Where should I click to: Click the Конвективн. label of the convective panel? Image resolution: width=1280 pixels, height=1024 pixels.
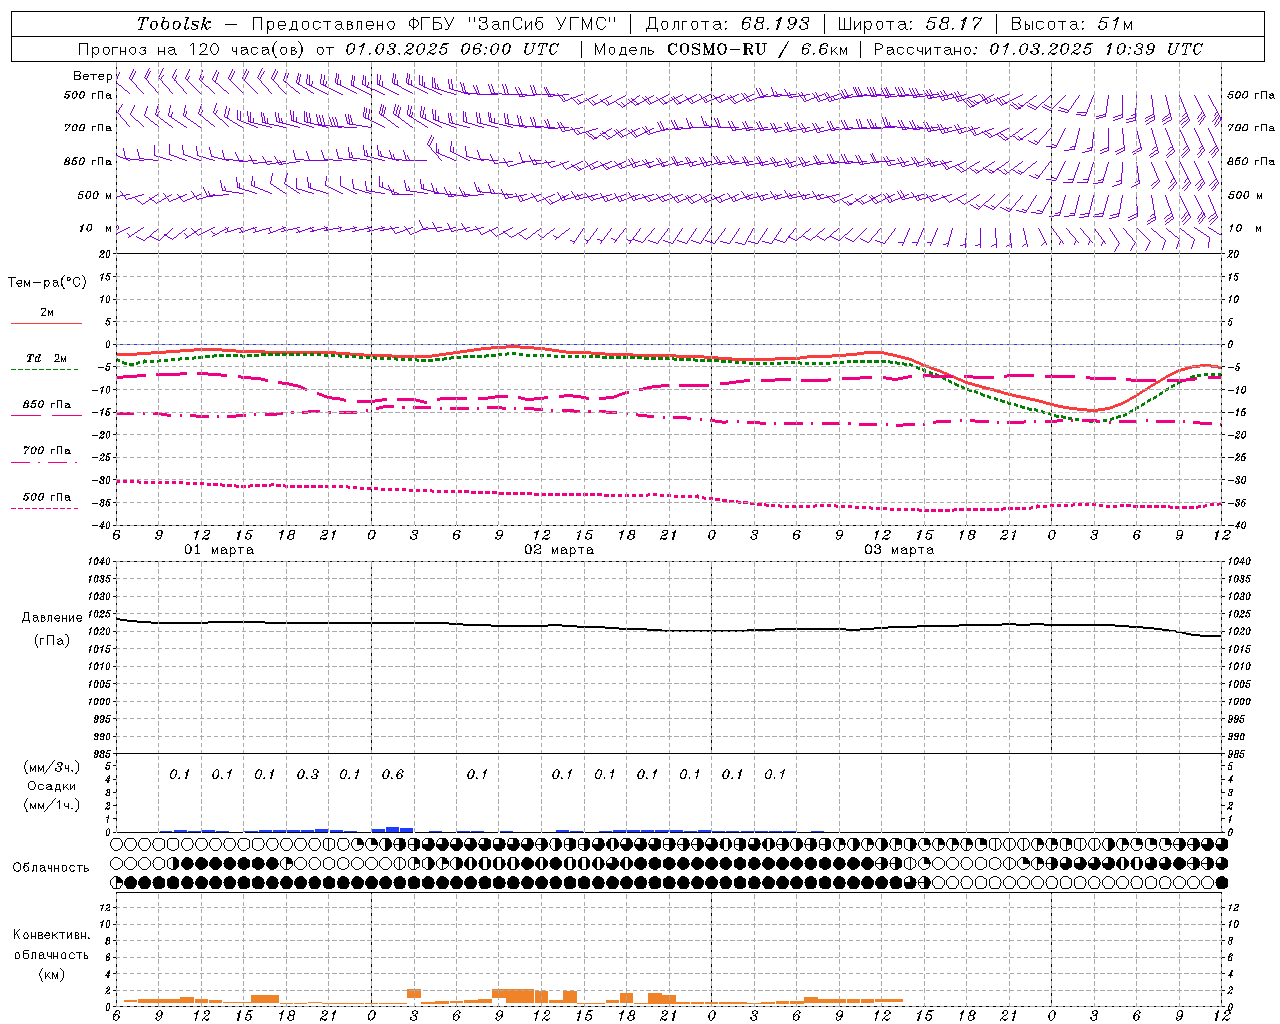pos(51,934)
